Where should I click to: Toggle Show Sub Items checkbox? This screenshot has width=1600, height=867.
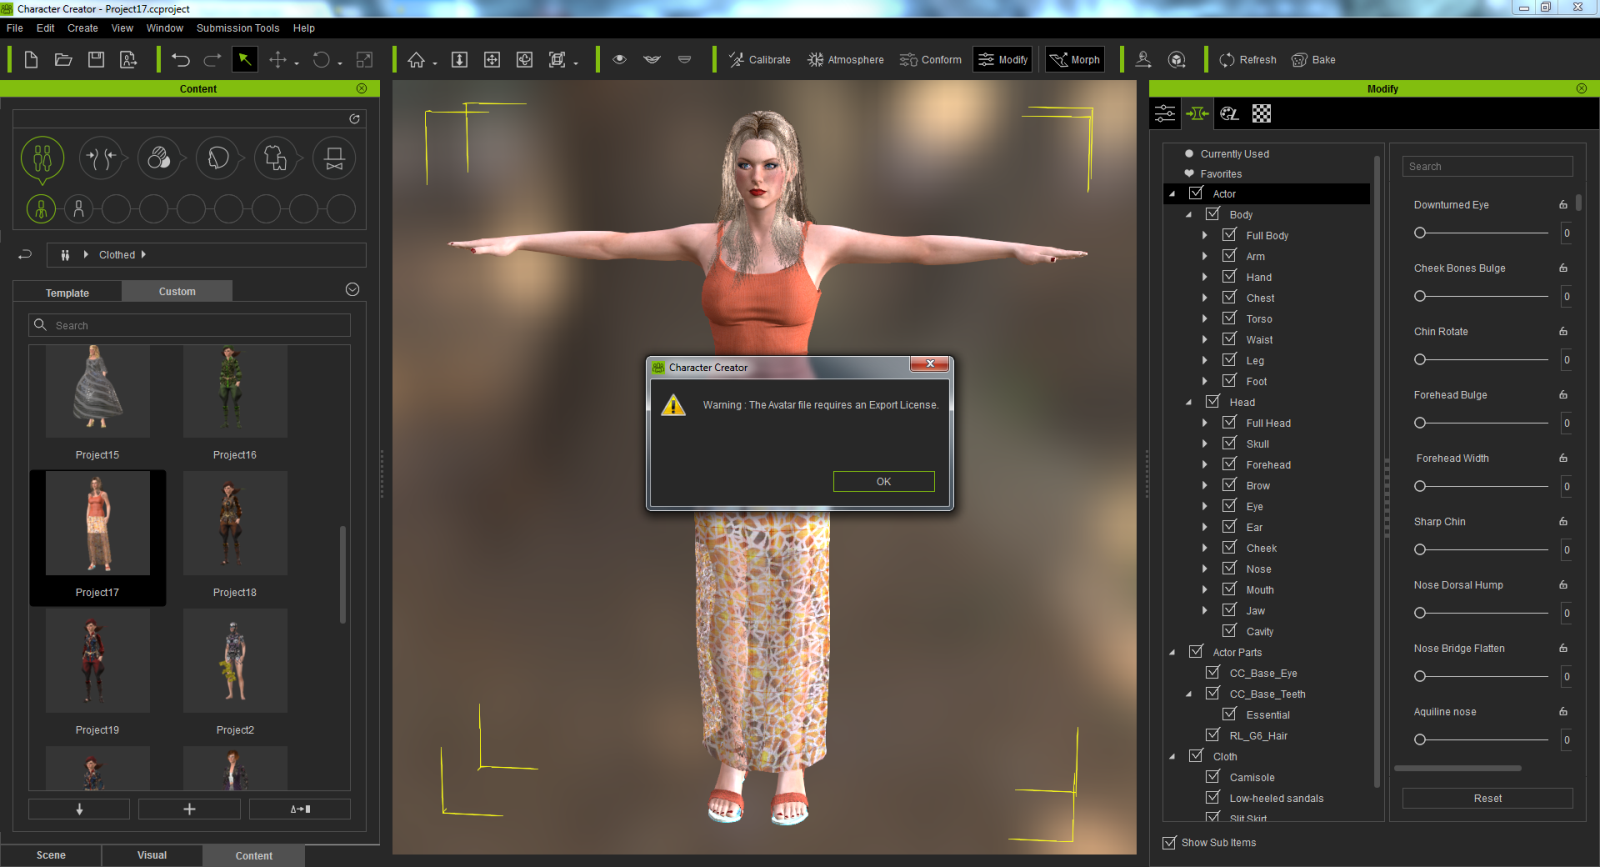[x=1169, y=842]
